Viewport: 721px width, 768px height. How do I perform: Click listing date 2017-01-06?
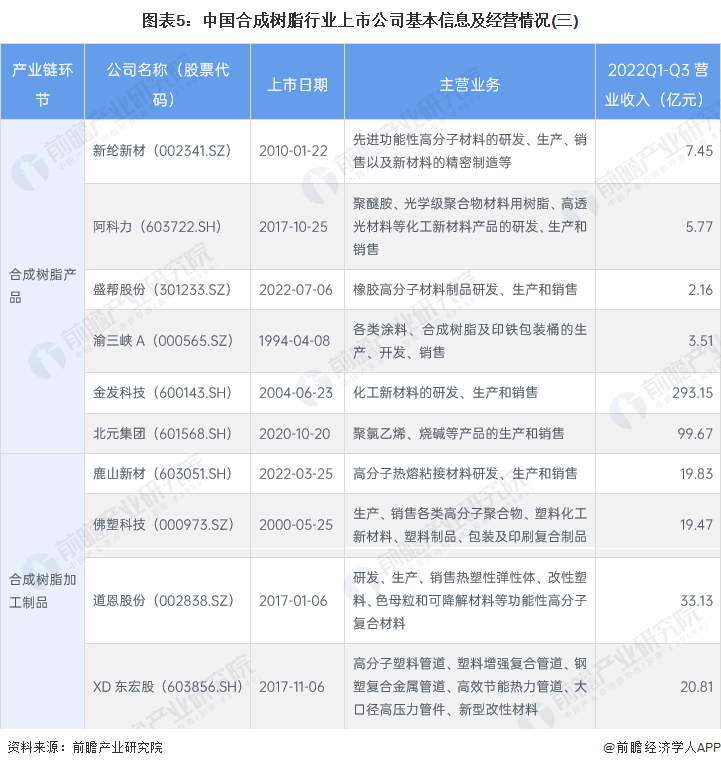pos(293,601)
